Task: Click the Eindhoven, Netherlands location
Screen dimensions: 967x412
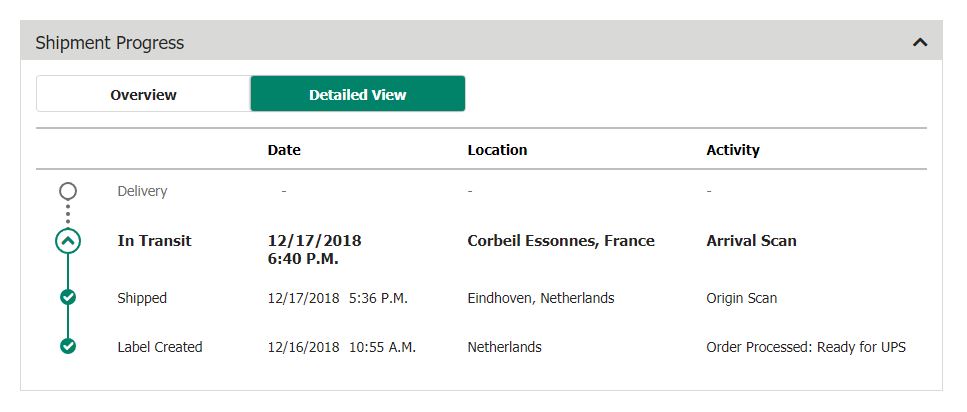Action: point(541,298)
